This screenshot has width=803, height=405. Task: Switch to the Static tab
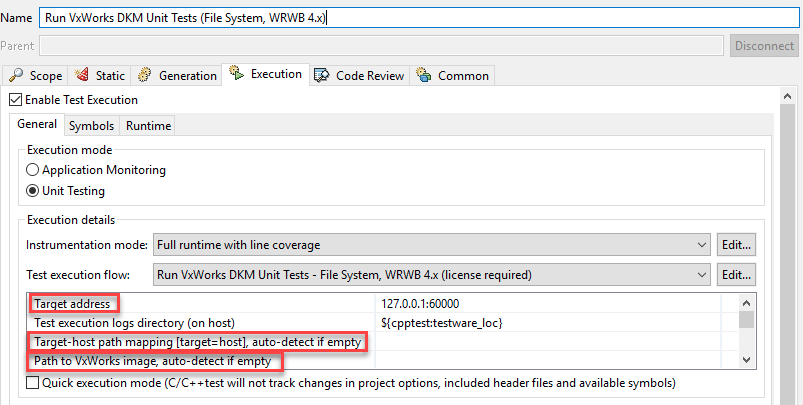100,75
